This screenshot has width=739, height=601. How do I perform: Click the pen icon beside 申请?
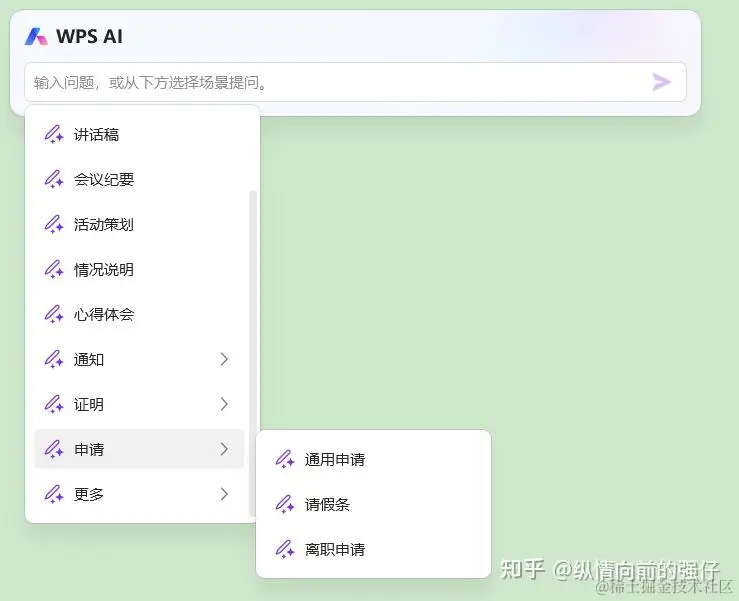[54, 449]
